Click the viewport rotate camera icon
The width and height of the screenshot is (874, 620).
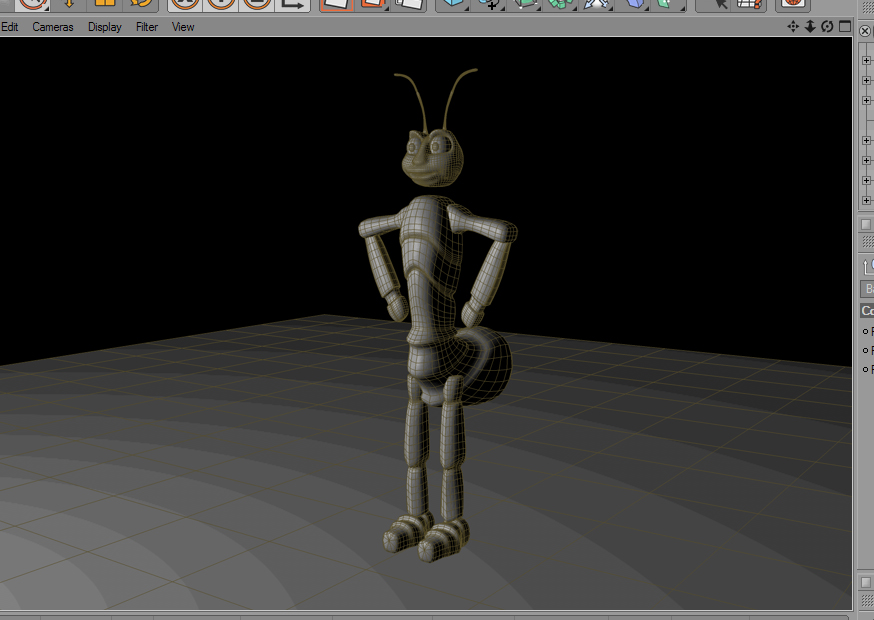tap(827, 26)
